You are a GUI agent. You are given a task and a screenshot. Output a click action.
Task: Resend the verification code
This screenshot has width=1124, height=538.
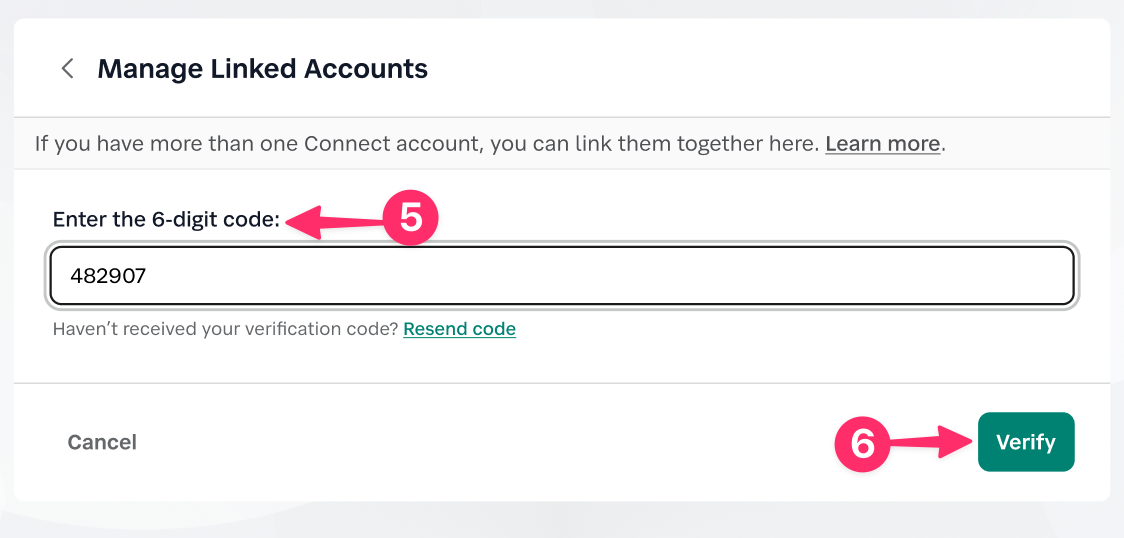pyautogui.click(x=459, y=329)
